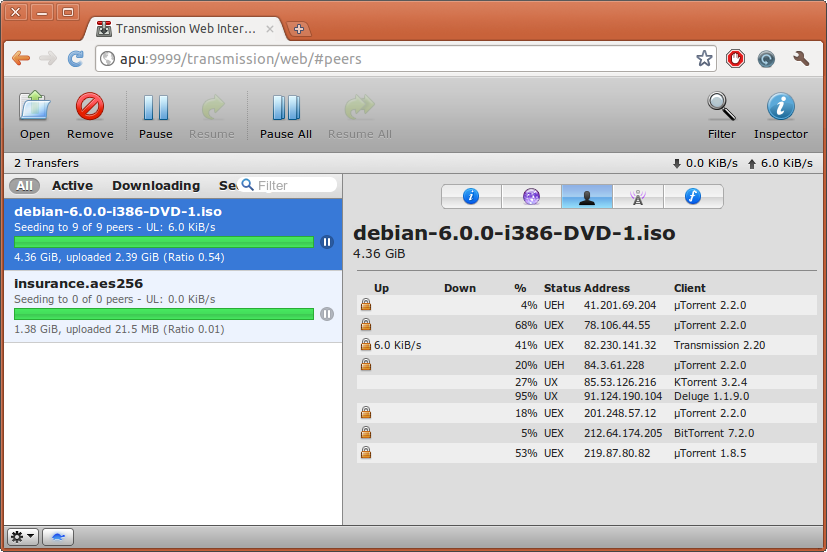Image resolution: width=827 pixels, height=552 pixels.
Task: Open the inspector Activity tab
Action: tap(531, 197)
